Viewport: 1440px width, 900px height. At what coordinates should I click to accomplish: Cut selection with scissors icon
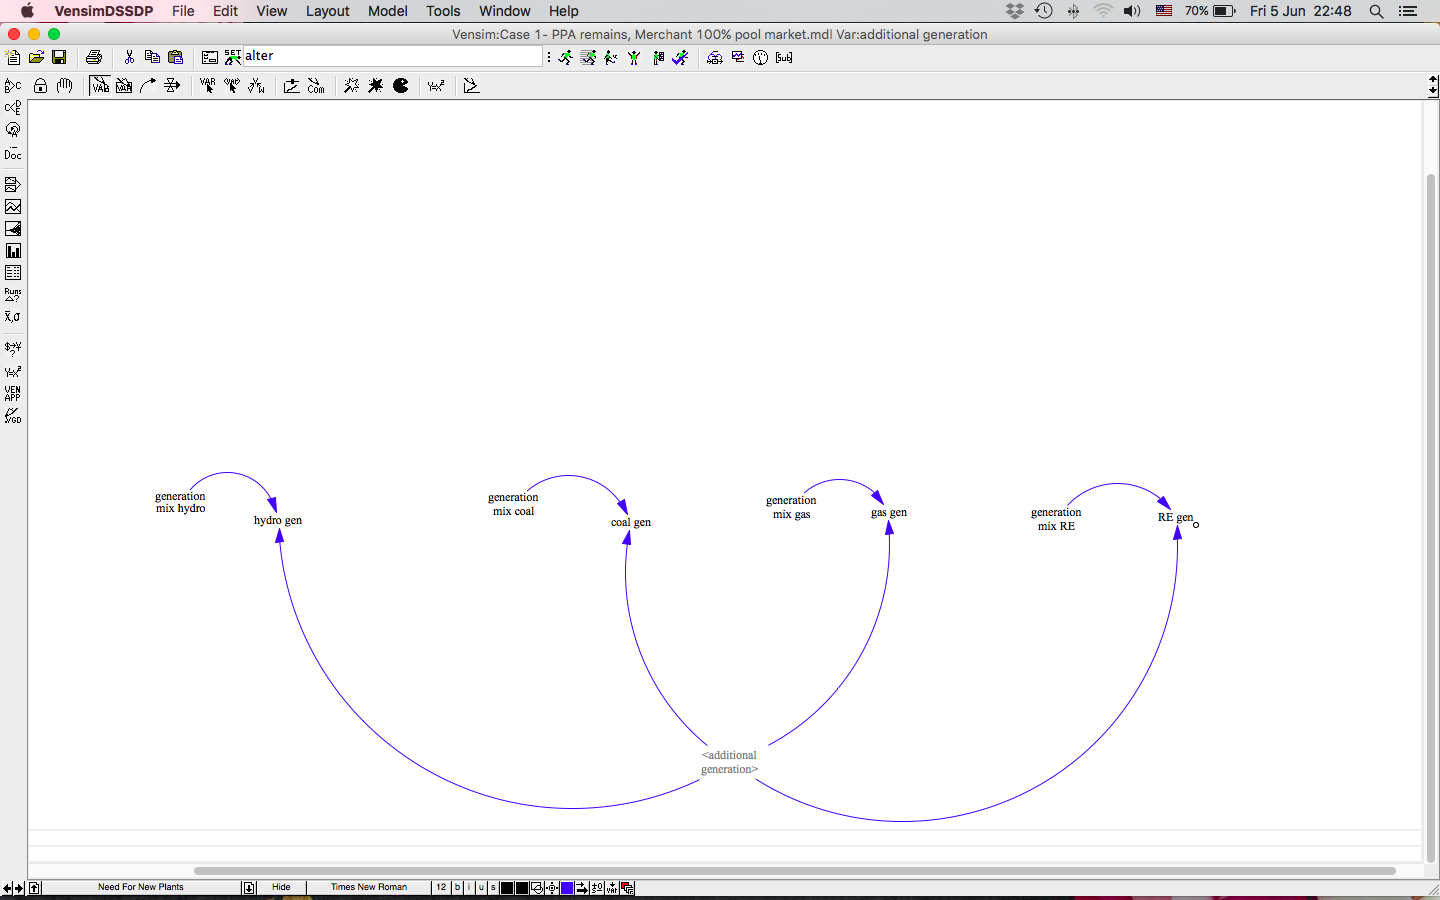129,58
